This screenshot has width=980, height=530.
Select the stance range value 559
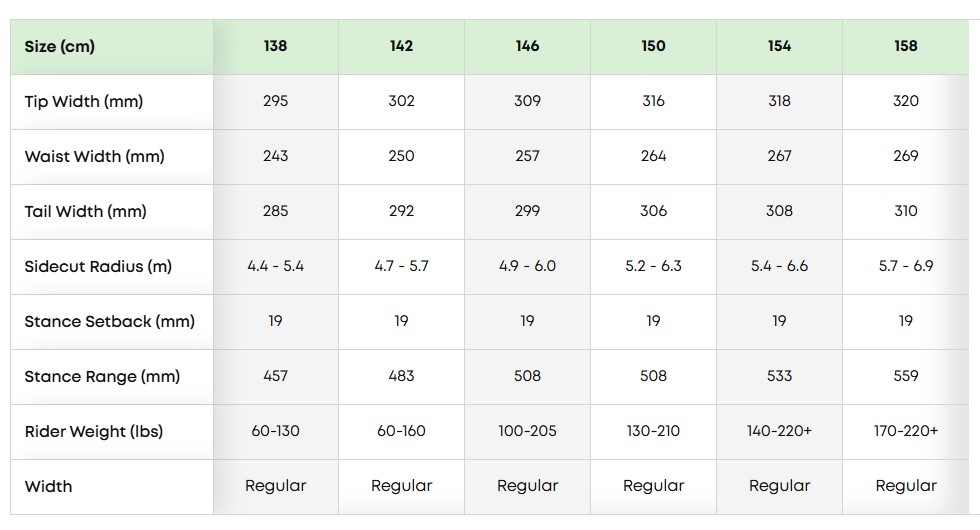tap(905, 376)
